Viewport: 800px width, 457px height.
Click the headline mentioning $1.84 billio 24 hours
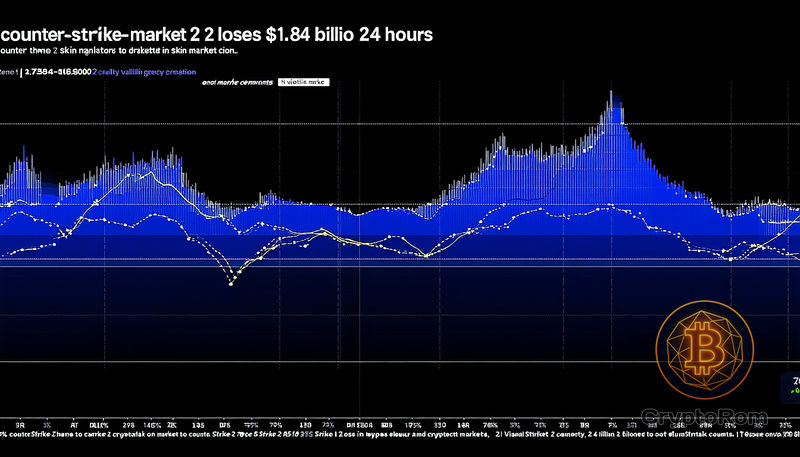coord(216,35)
